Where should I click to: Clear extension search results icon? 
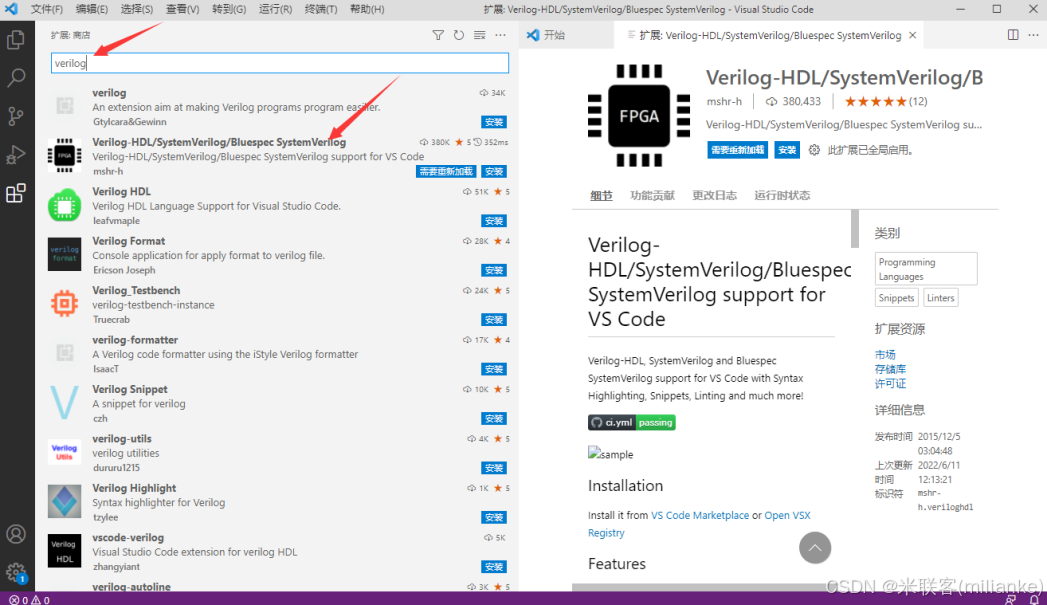tap(479, 35)
